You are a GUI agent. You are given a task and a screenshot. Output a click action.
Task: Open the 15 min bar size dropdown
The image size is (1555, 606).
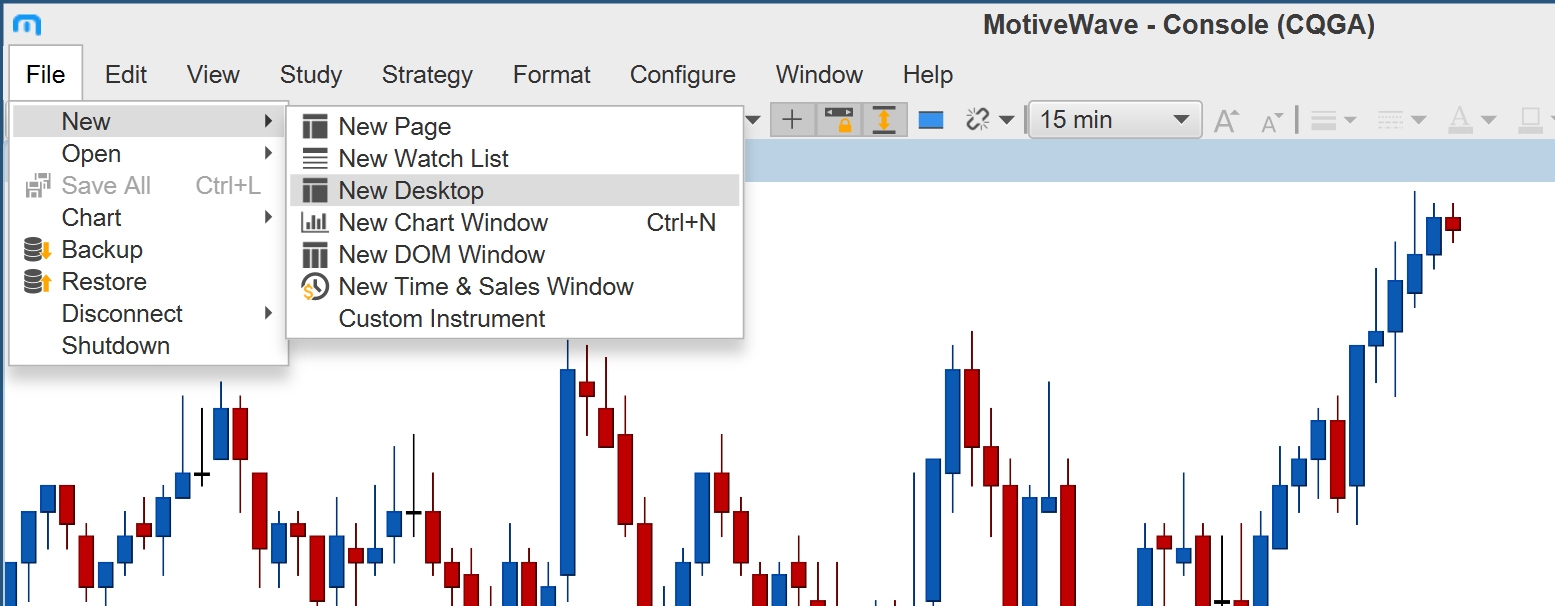(1115, 120)
